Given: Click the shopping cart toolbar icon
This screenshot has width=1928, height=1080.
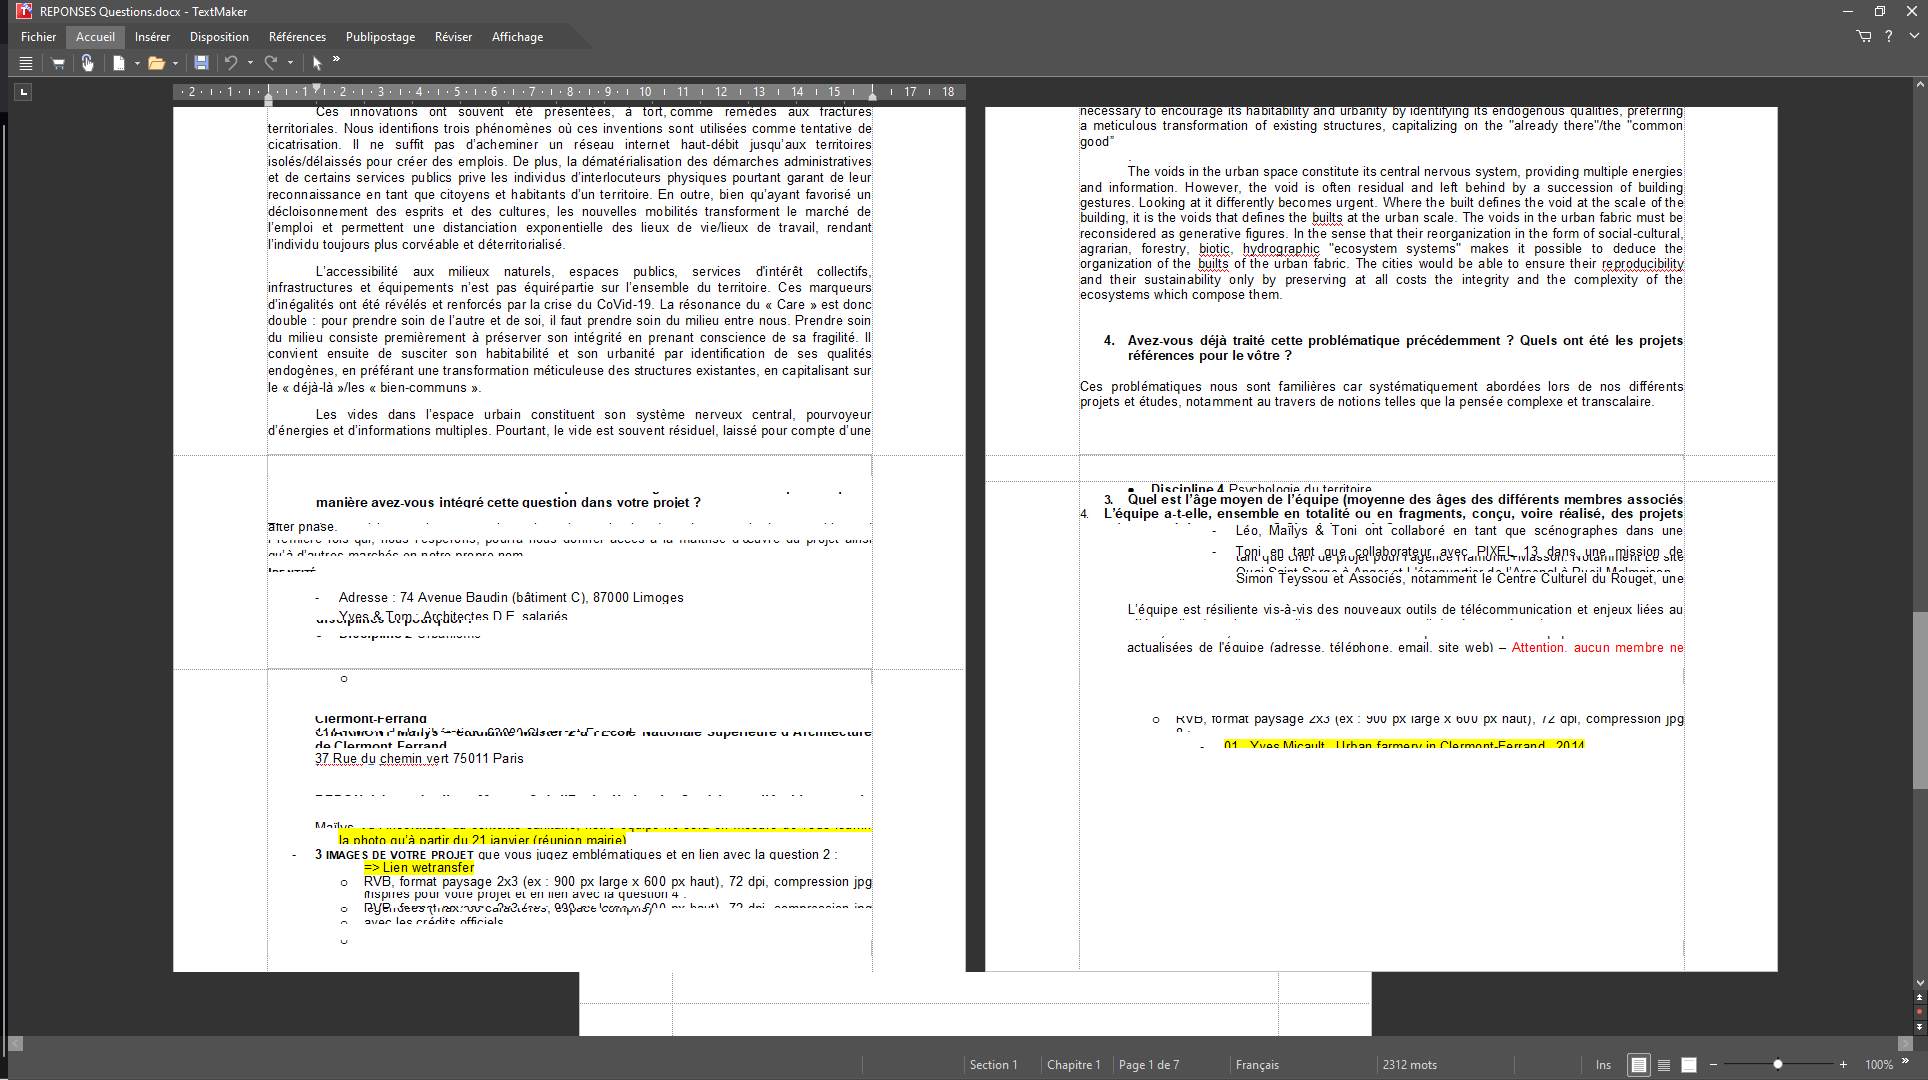Looking at the screenshot, I should pyautogui.click(x=58, y=63).
